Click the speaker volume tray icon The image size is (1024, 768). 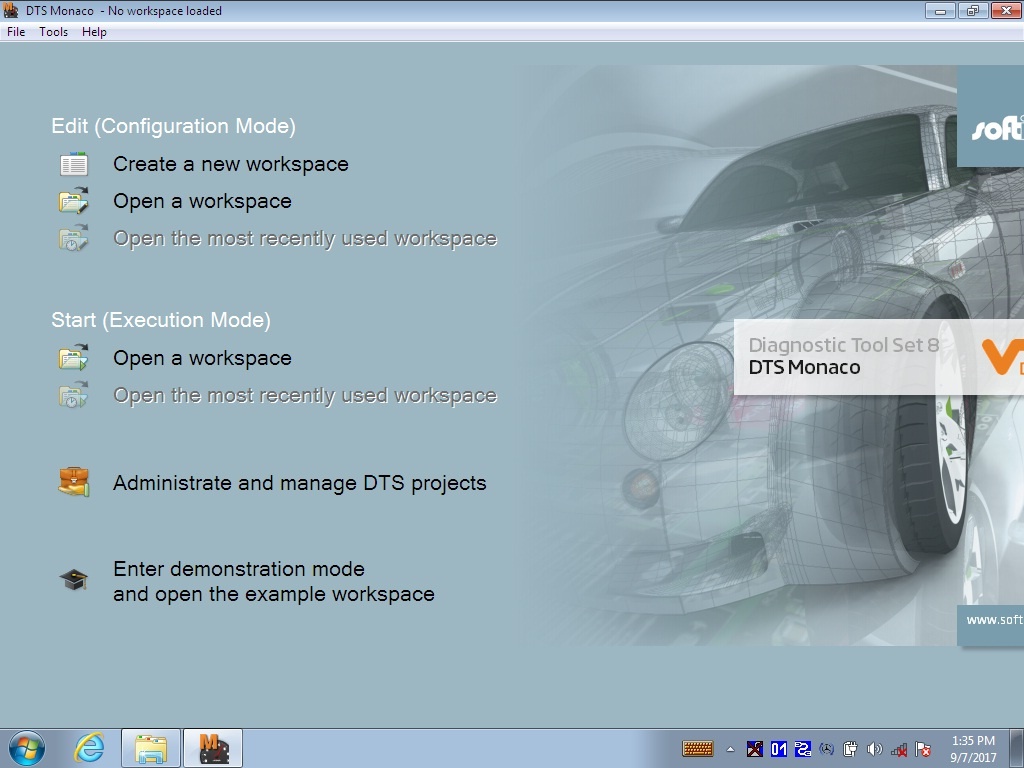click(875, 749)
